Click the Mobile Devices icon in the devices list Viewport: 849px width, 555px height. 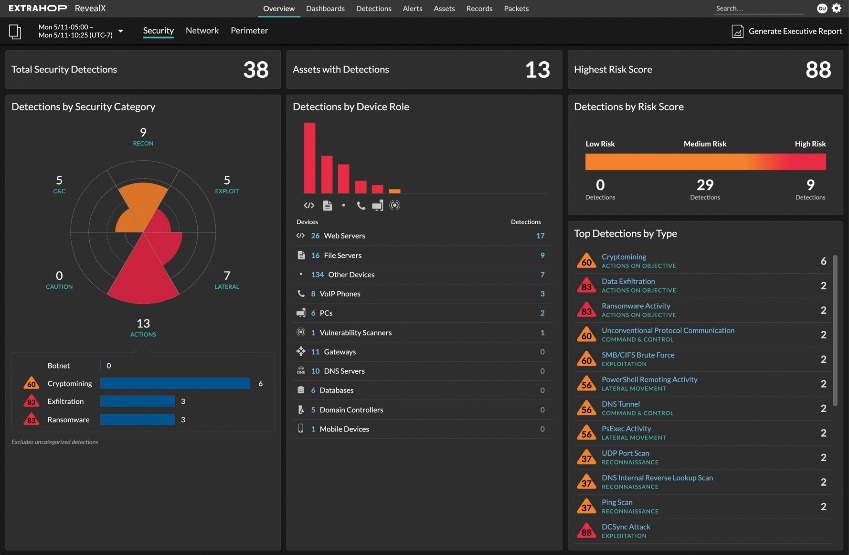[301, 429]
